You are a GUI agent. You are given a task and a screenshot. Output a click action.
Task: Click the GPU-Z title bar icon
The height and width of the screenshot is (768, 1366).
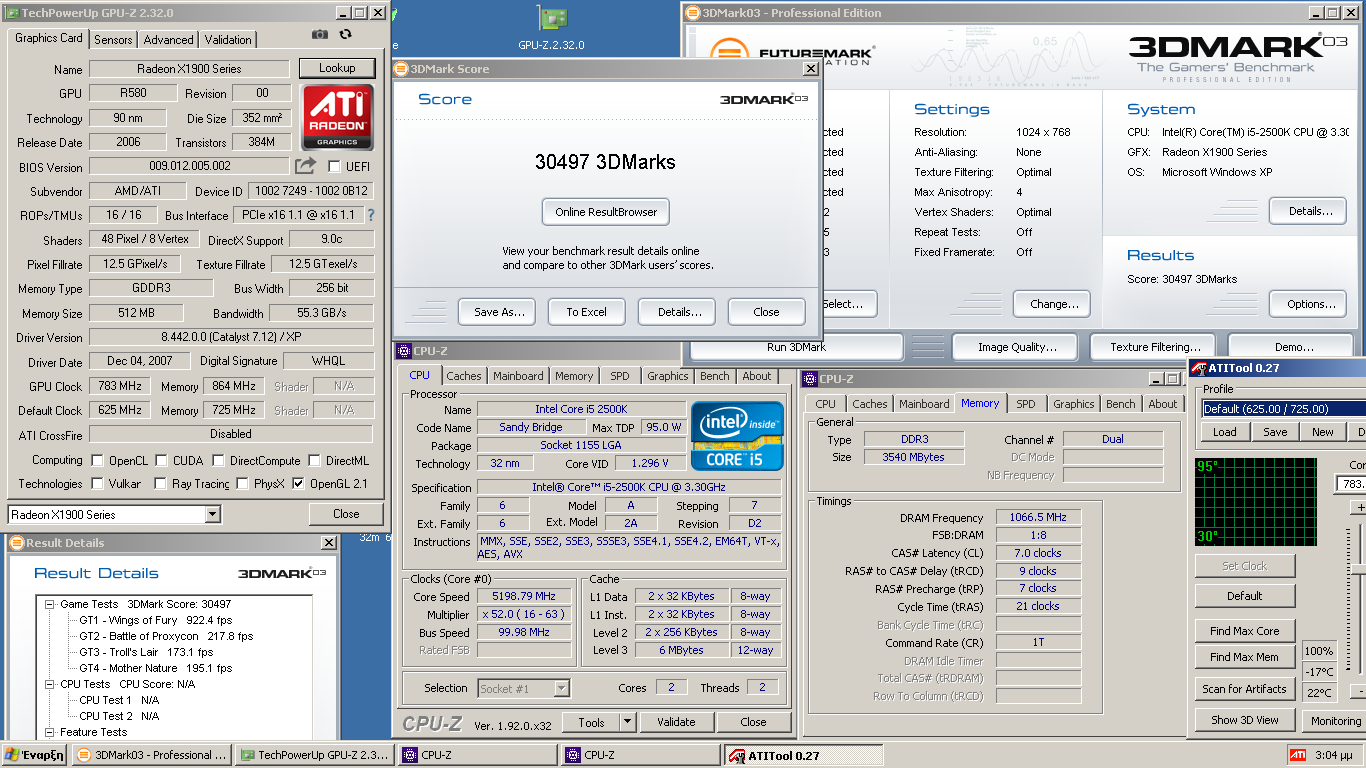click(12, 13)
